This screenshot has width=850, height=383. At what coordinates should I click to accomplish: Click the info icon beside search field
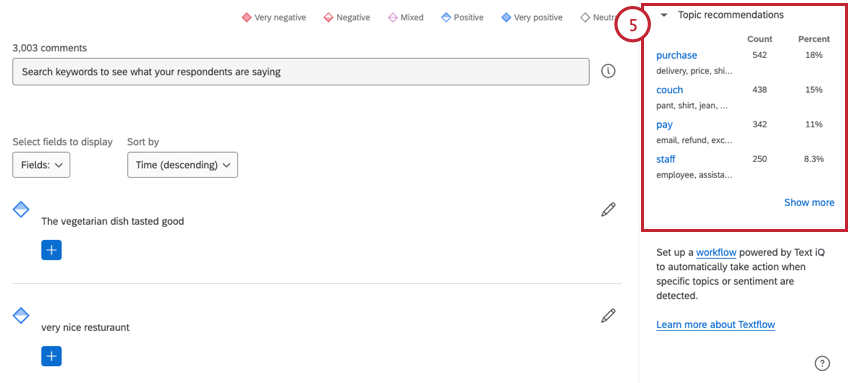point(608,71)
